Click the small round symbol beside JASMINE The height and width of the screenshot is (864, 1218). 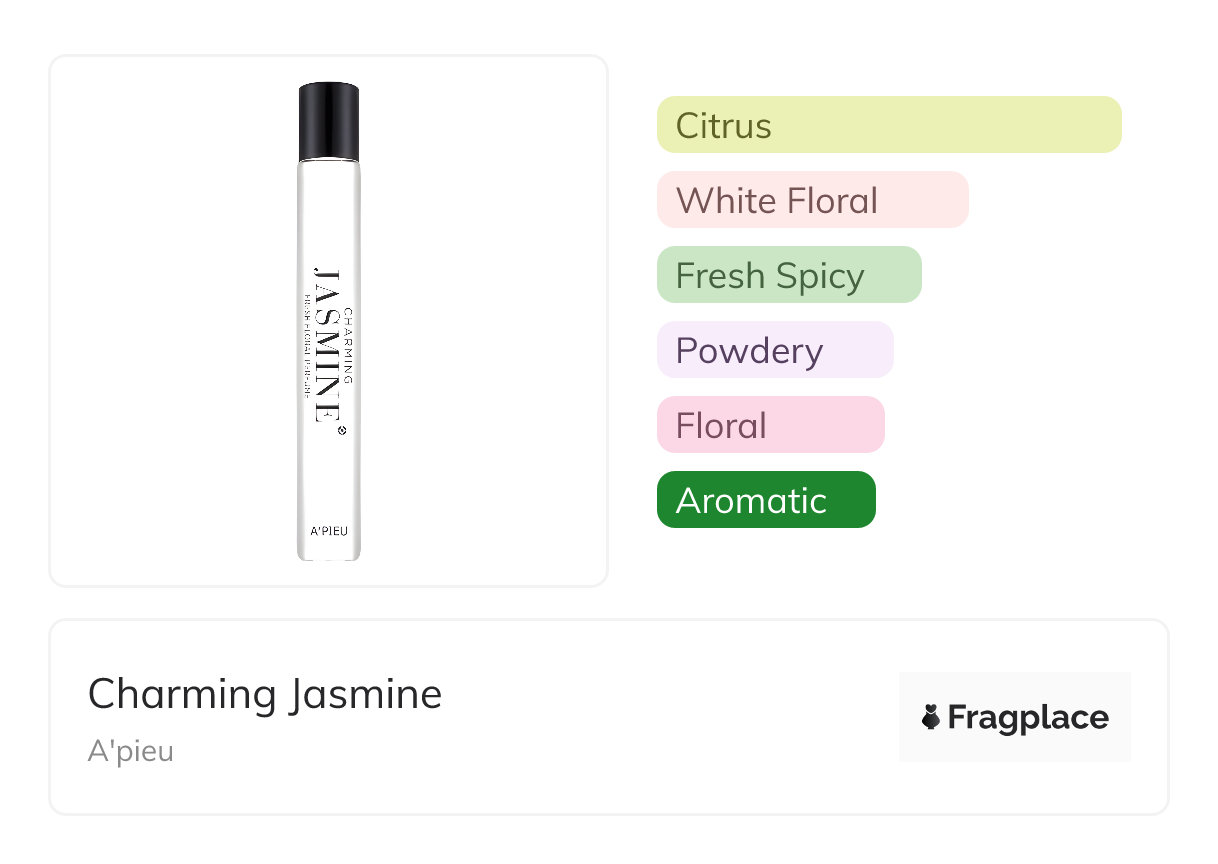tap(341, 431)
